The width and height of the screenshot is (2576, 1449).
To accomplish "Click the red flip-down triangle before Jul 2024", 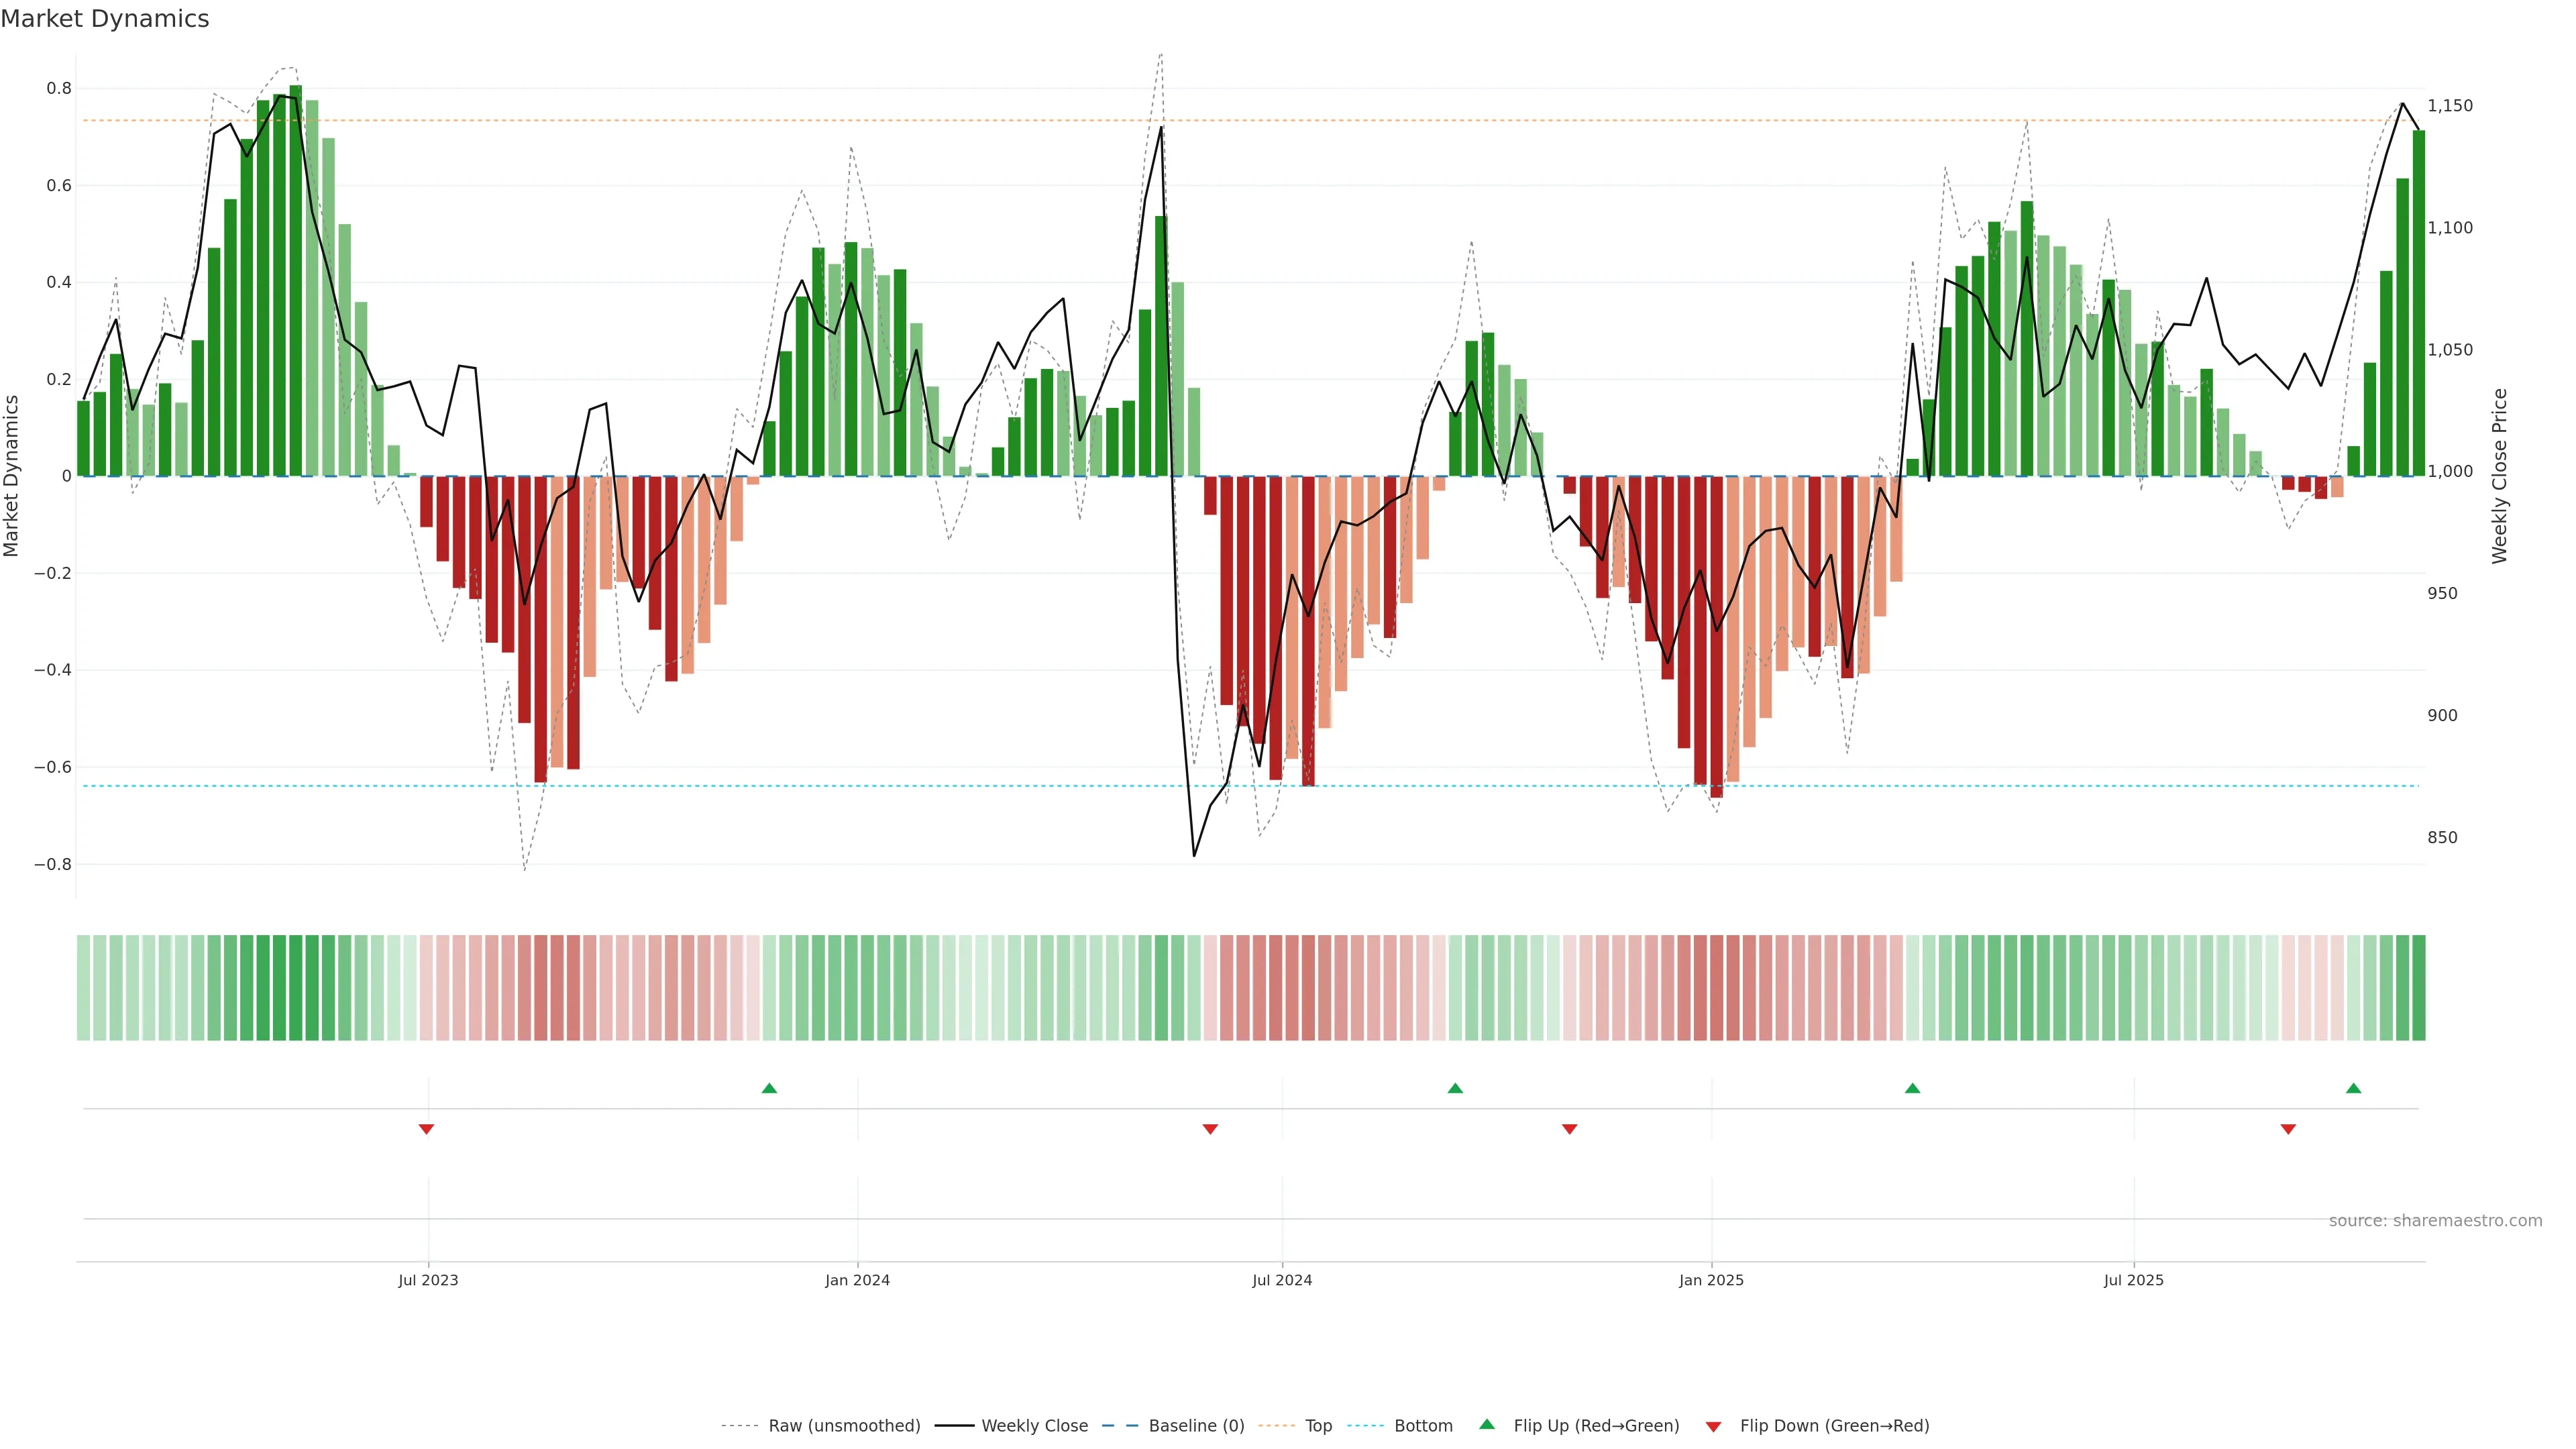I will tap(1210, 1129).
